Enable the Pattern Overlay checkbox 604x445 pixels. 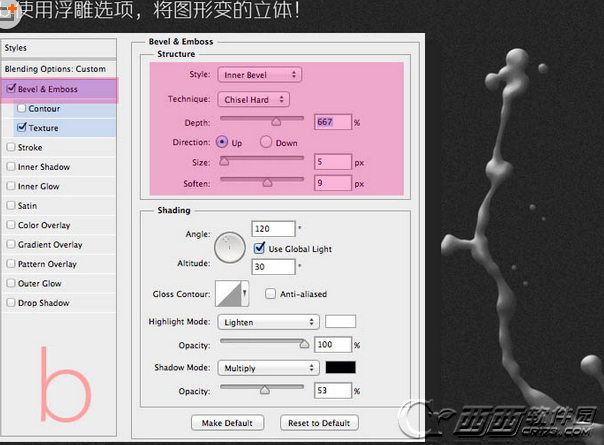[x=11, y=264]
